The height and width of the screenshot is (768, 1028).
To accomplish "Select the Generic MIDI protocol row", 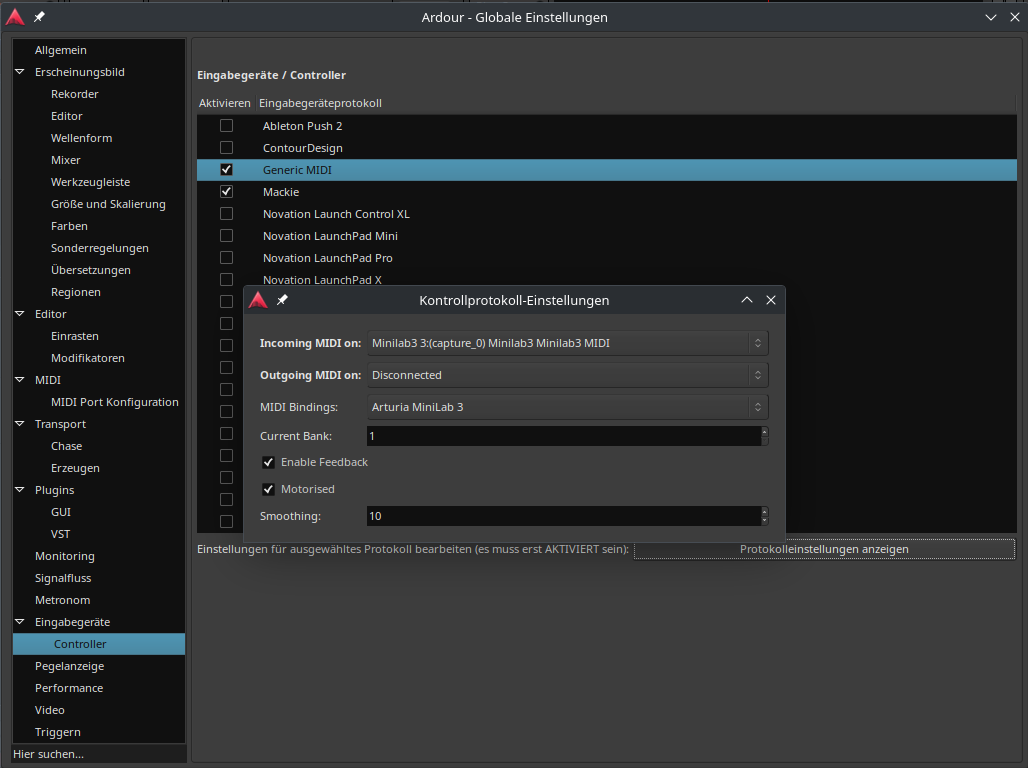I will (x=606, y=169).
